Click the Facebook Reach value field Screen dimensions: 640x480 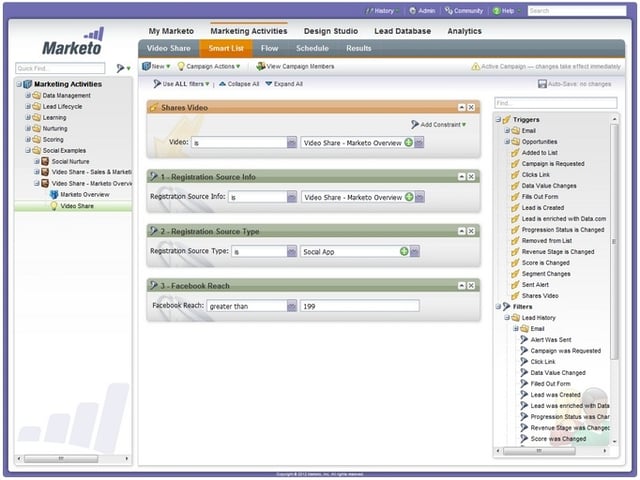[x=360, y=306]
